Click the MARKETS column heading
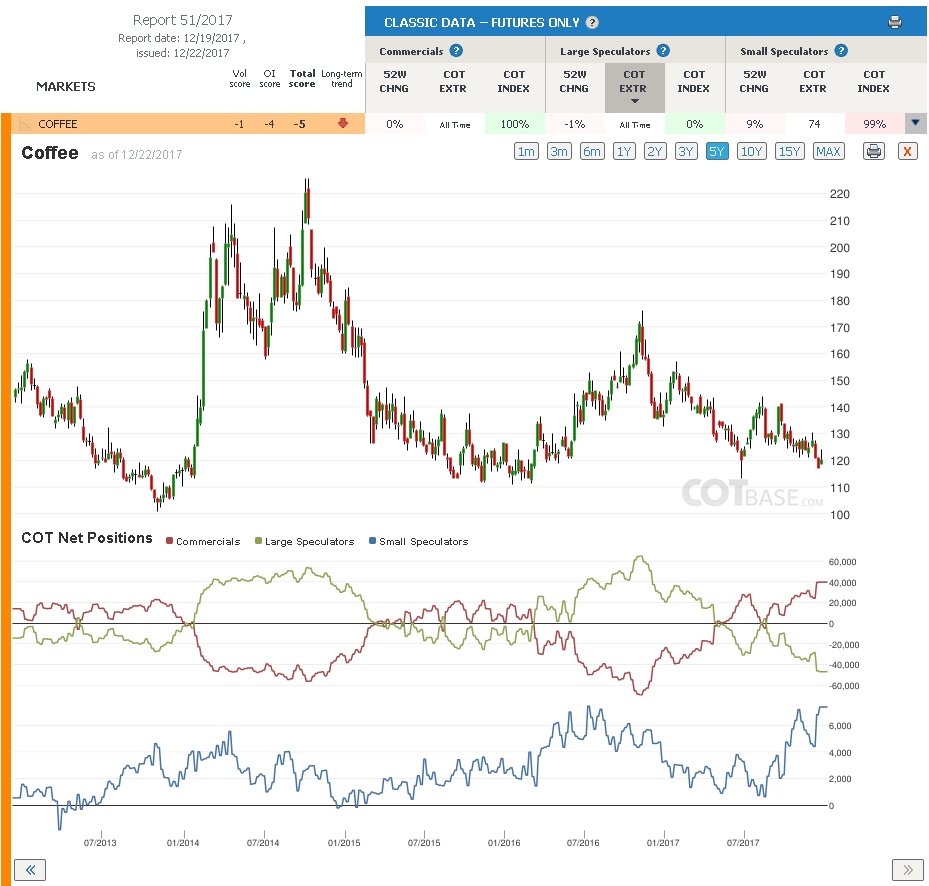This screenshot has width=929, height=886. 66,87
